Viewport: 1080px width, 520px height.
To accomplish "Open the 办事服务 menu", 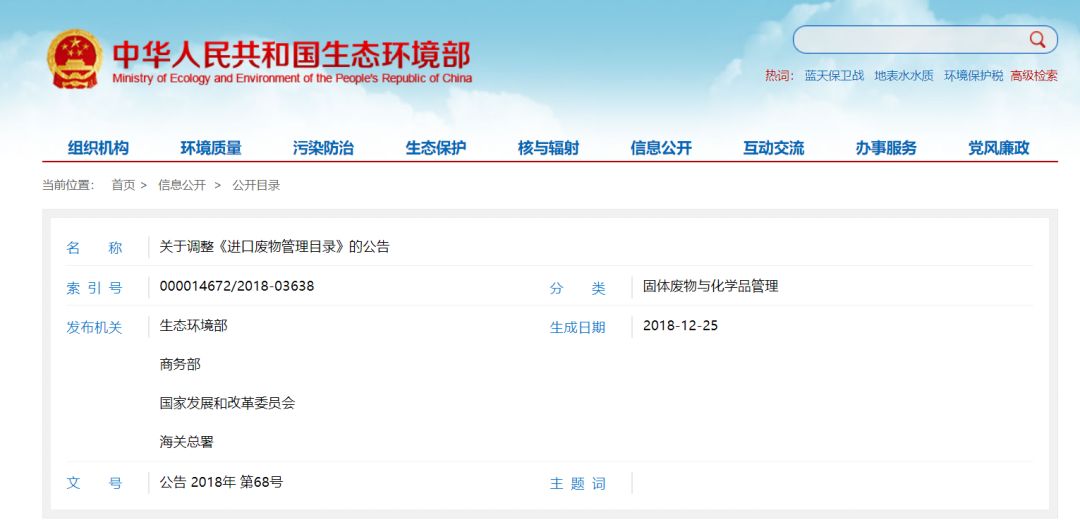I will pyautogui.click(x=886, y=147).
